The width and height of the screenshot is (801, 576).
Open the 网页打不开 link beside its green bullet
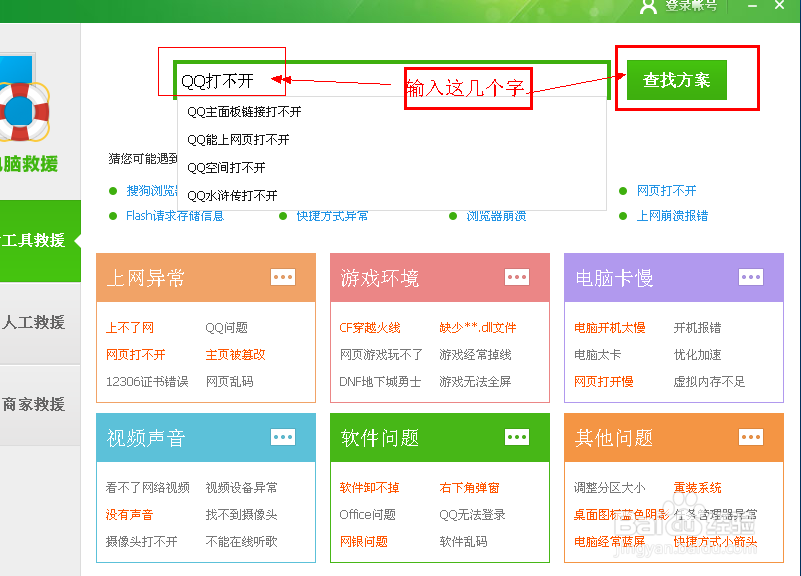pos(667,191)
